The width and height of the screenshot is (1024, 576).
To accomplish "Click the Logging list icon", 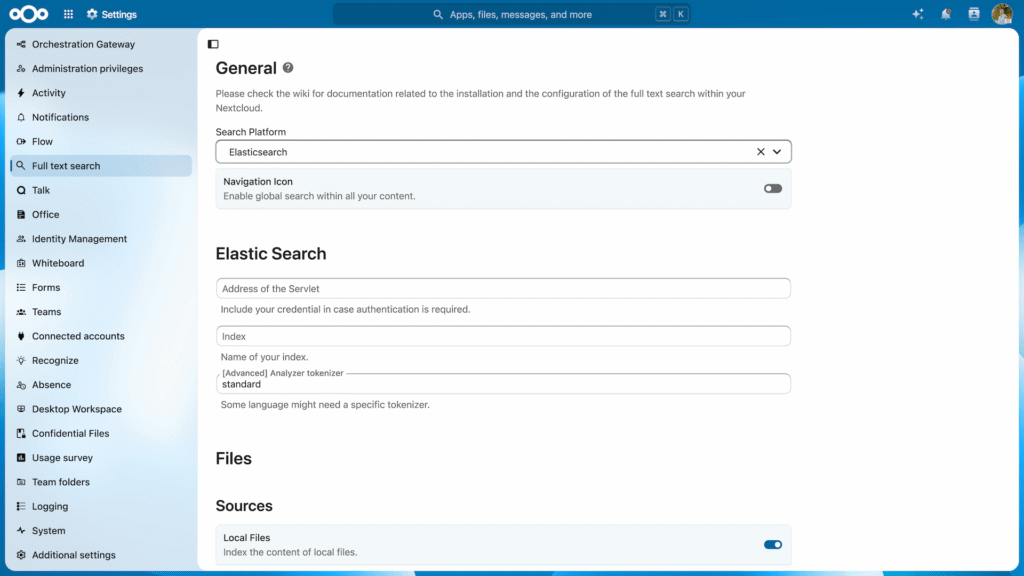I will pyautogui.click(x=21, y=507).
